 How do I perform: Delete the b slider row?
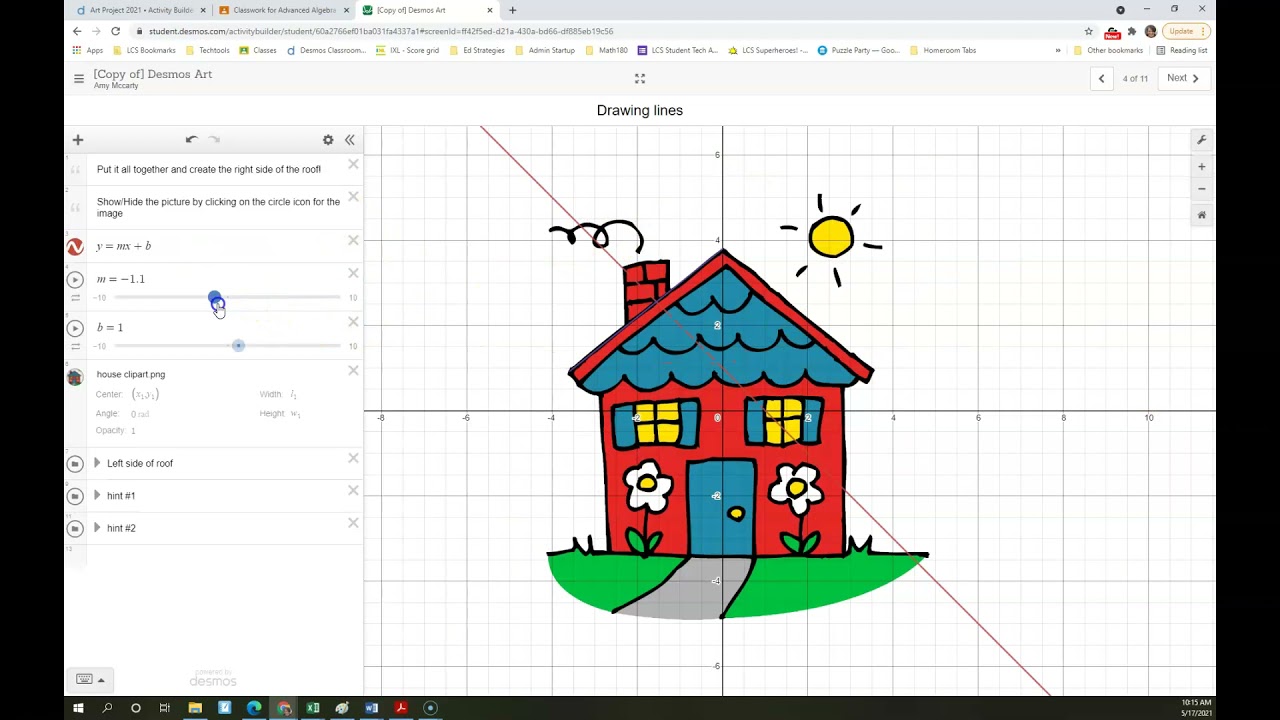[x=353, y=322]
